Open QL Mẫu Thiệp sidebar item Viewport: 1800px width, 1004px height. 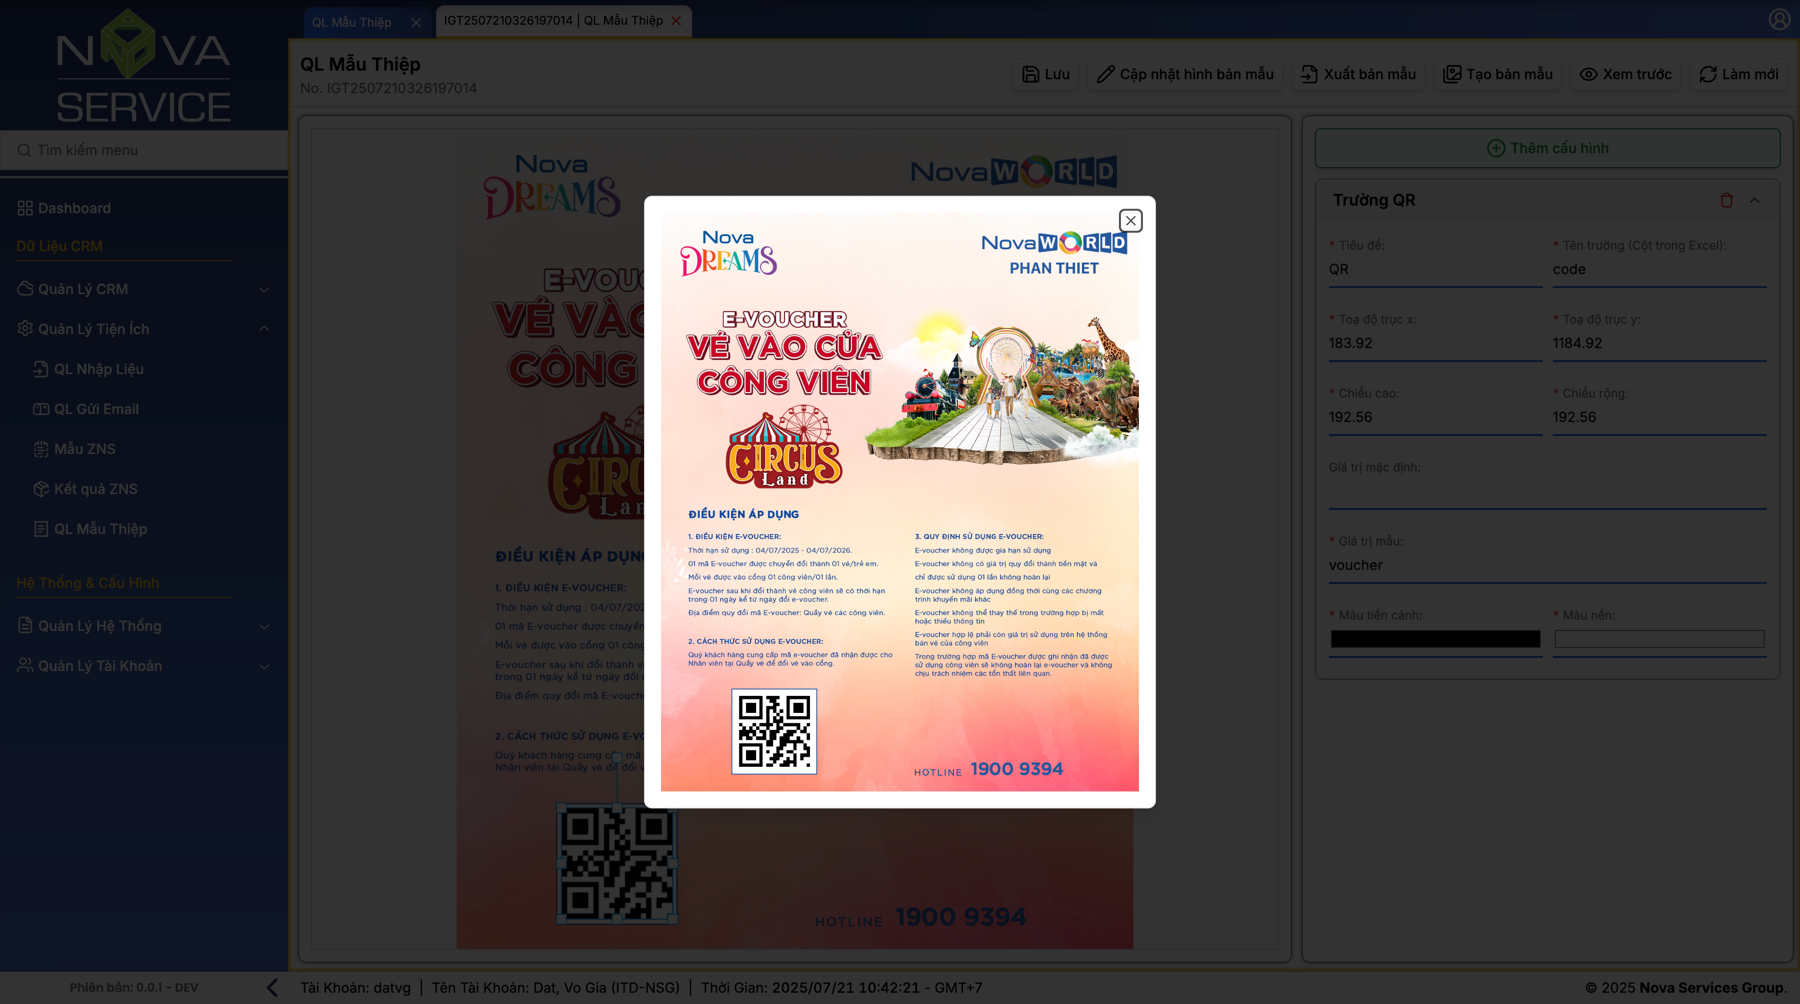(x=100, y=529)
